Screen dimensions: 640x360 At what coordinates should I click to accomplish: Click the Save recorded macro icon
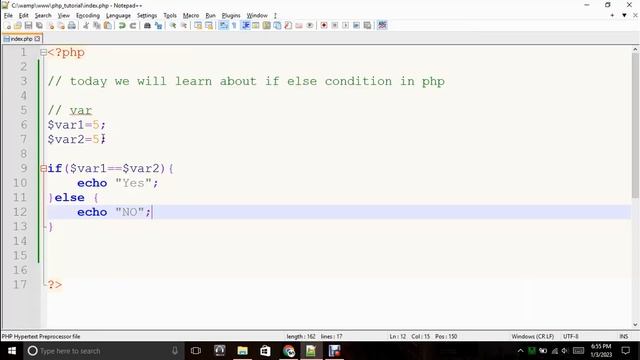click(x=367, y=26)
